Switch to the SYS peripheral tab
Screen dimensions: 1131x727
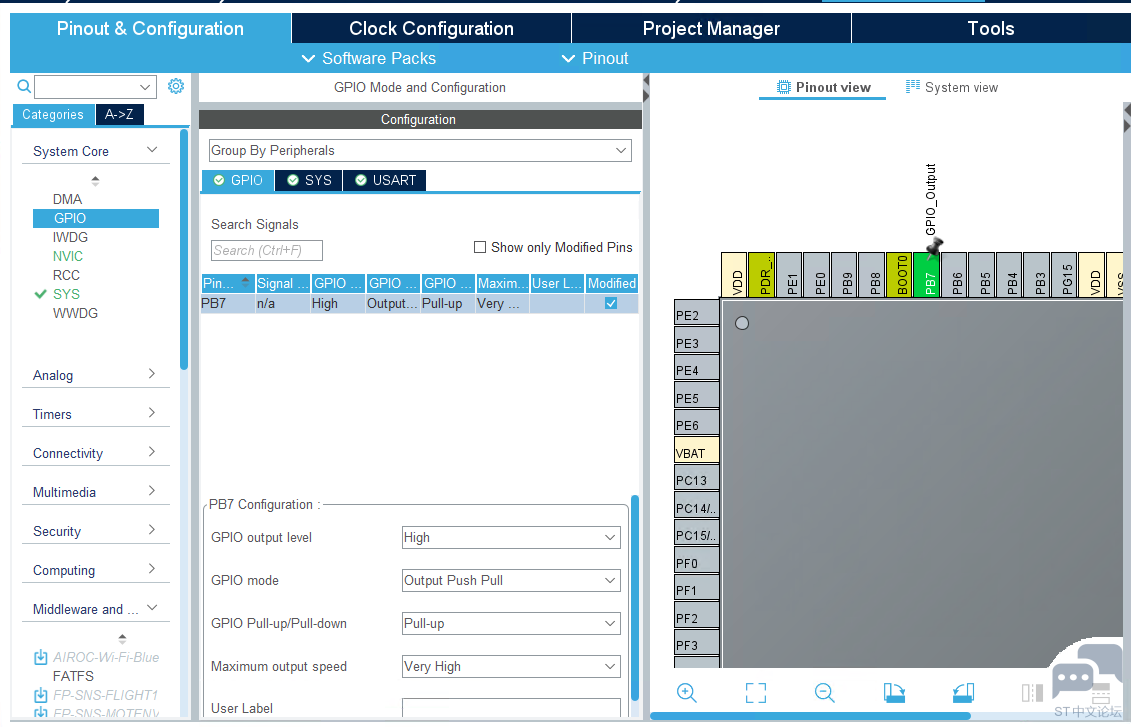[309, 180]
